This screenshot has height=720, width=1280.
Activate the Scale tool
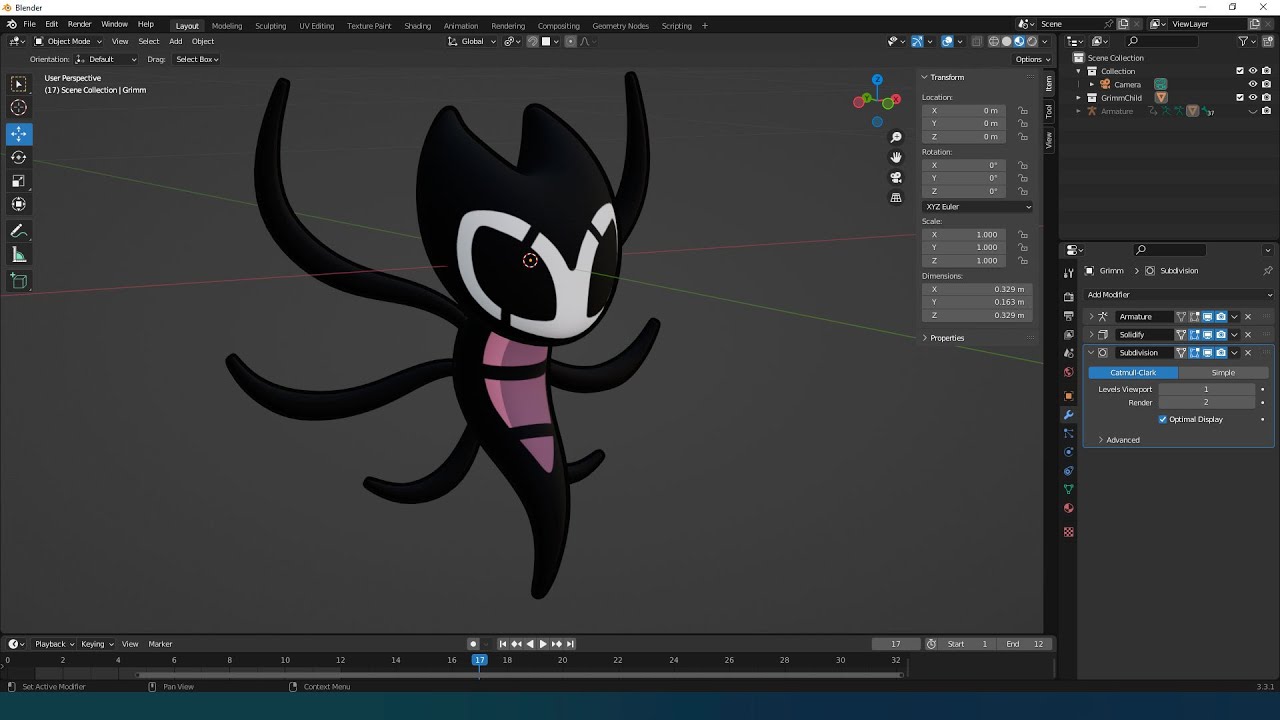coord(19,181)
